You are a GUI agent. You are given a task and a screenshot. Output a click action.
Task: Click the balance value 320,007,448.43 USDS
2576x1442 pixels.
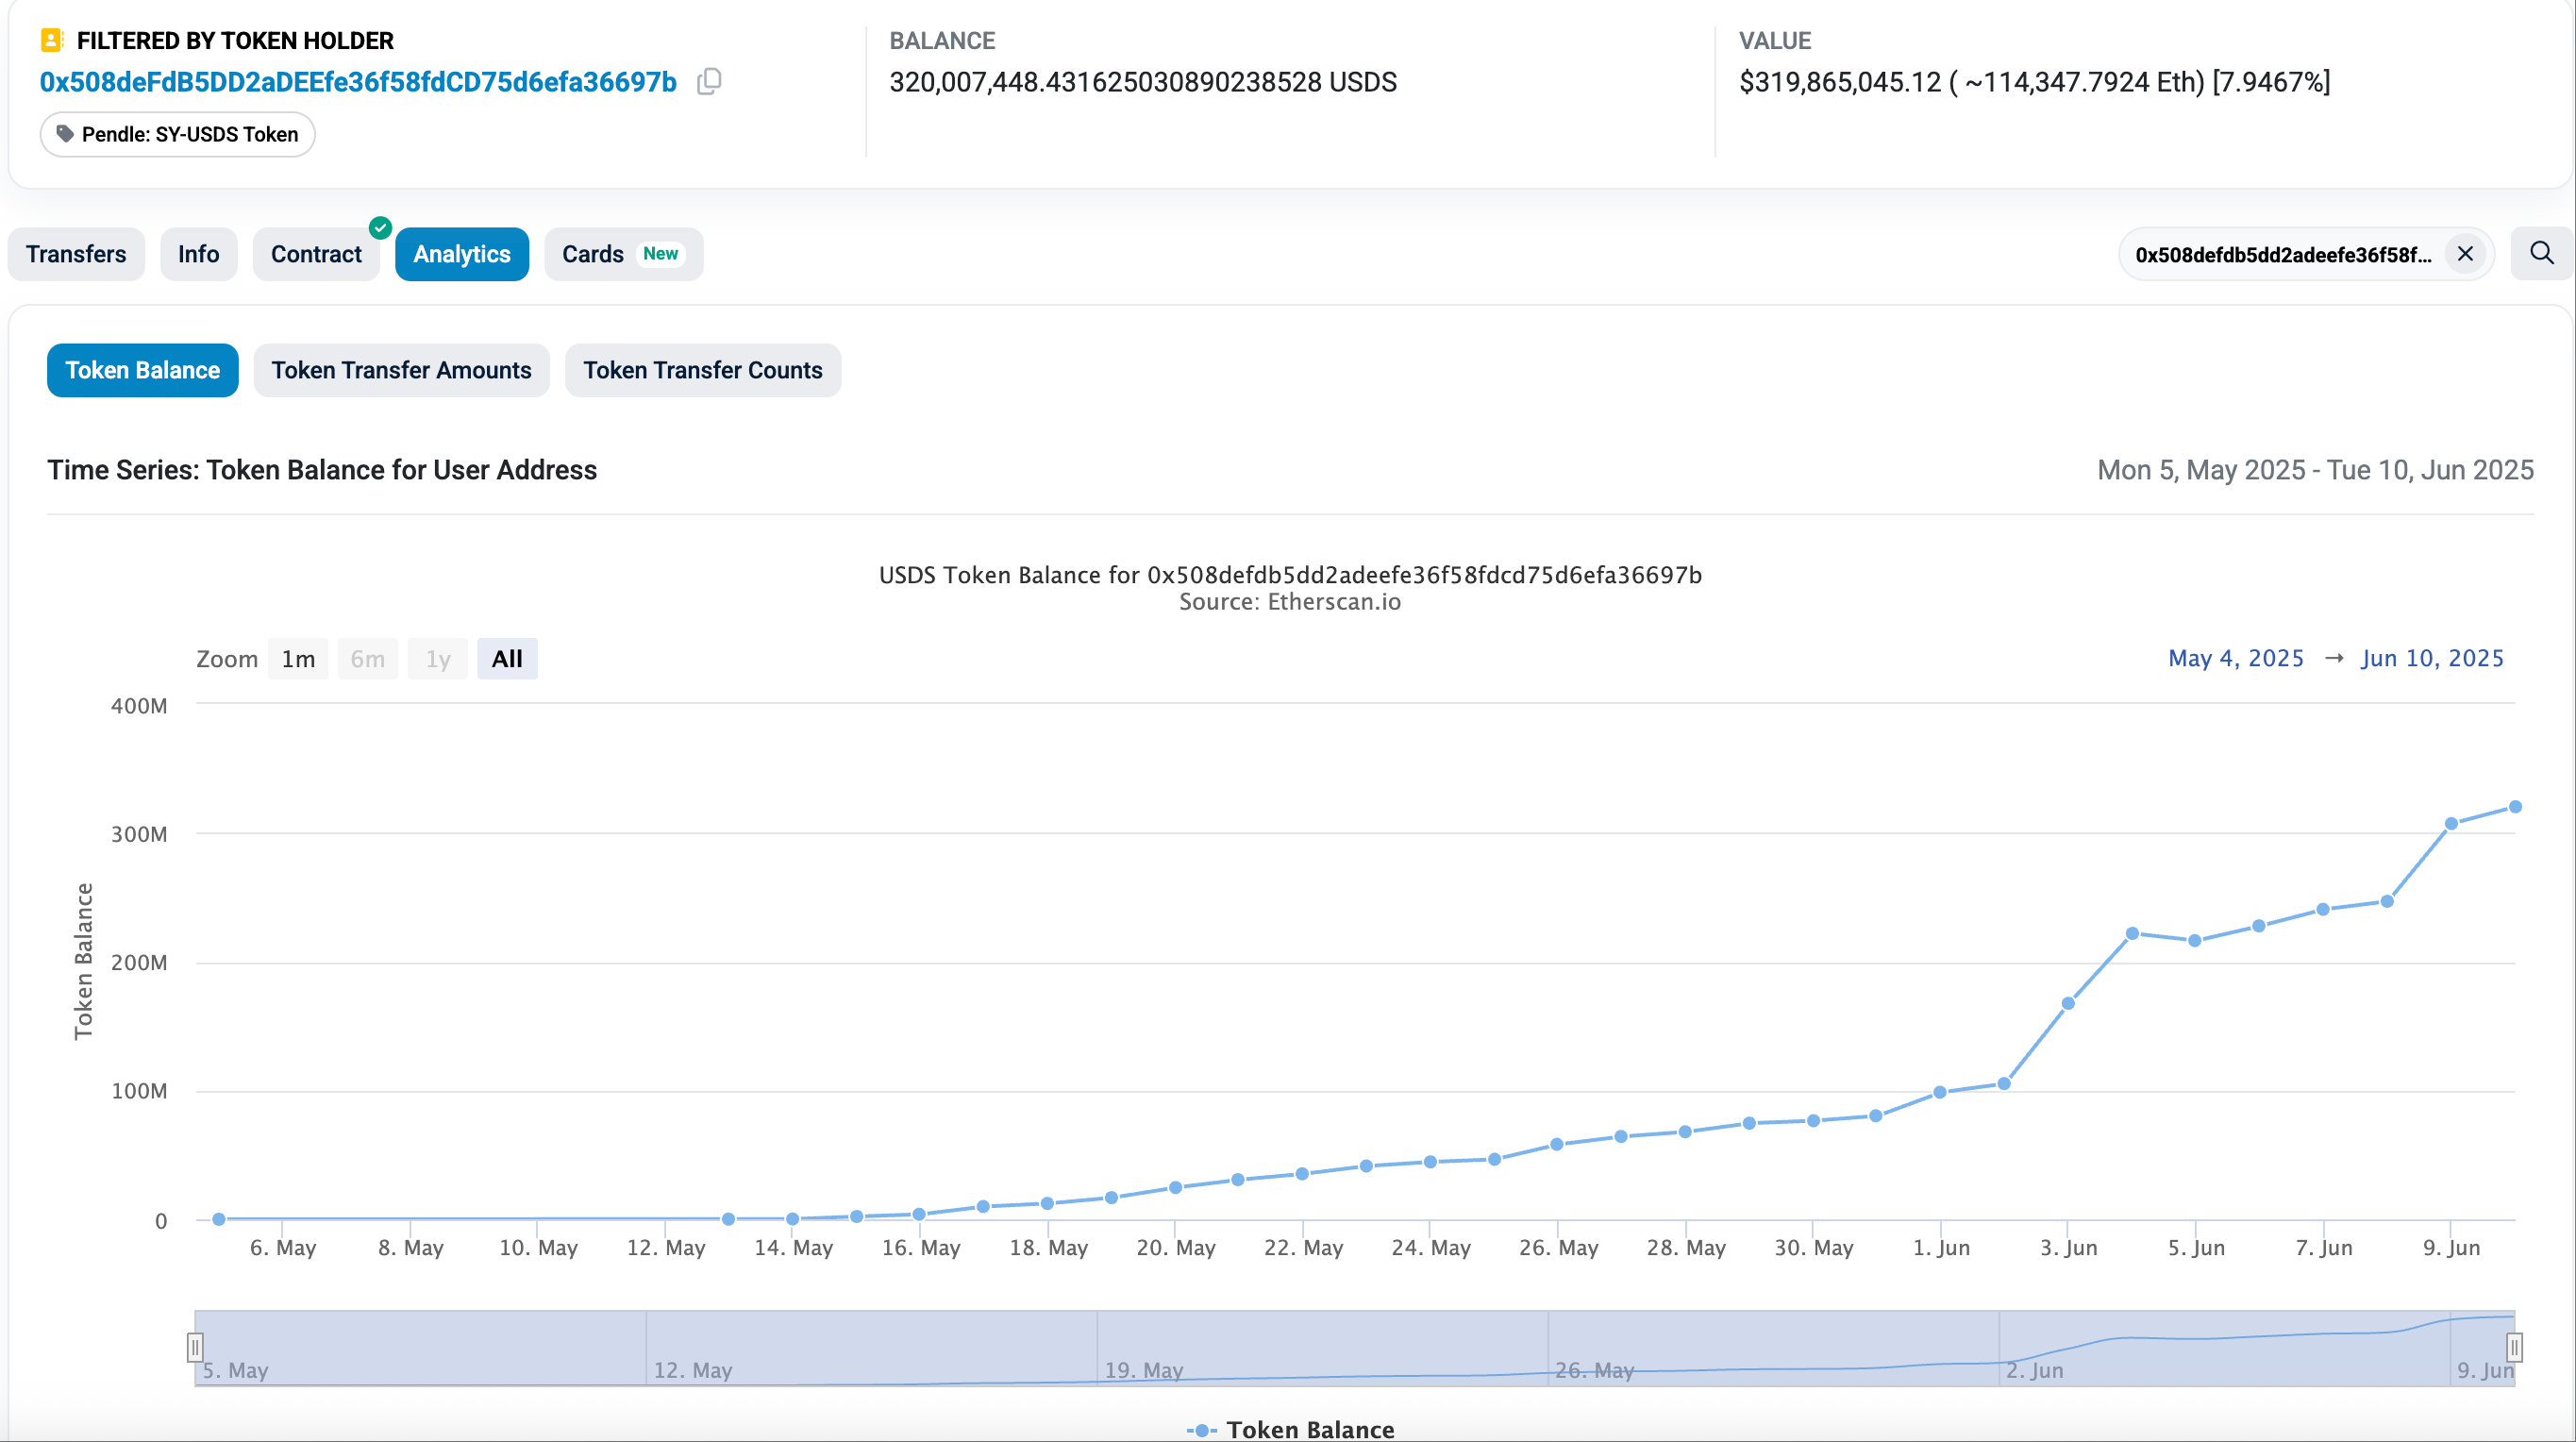1143,82
